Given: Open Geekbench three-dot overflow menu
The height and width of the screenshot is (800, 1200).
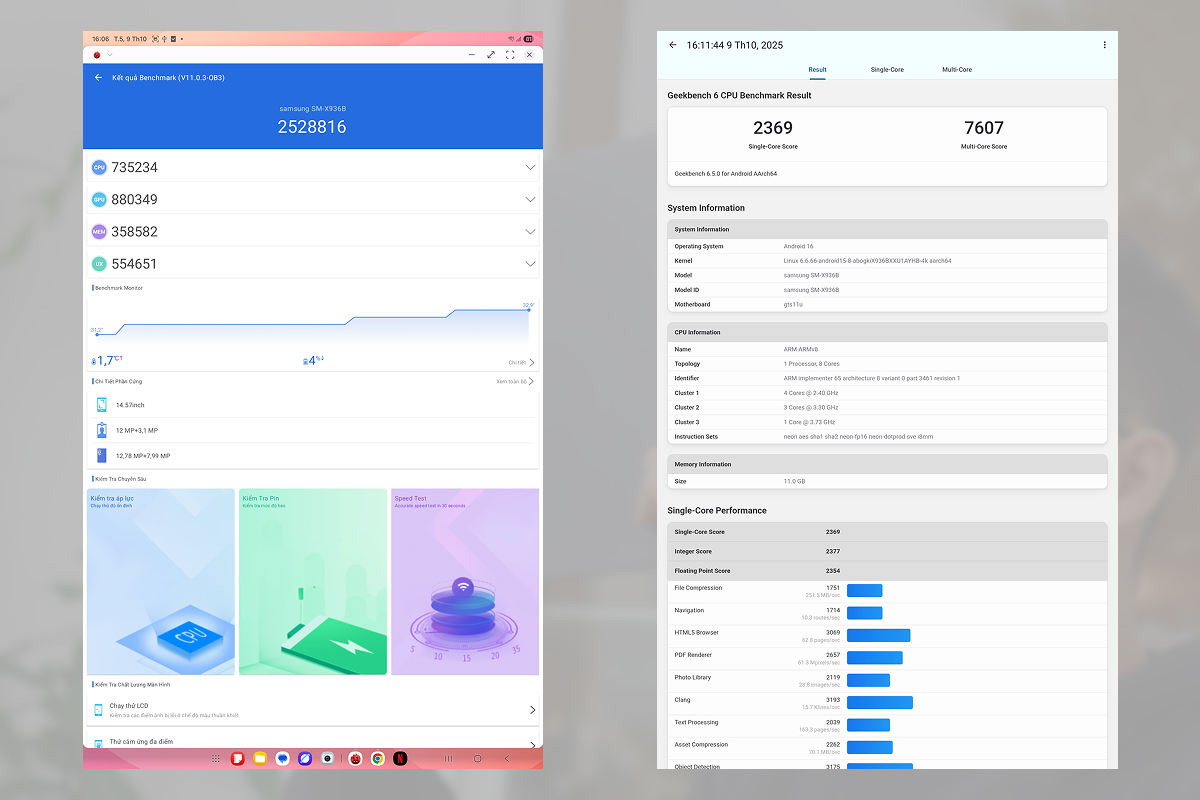Looking at the screenshot, I should (x=1104, y=45).
